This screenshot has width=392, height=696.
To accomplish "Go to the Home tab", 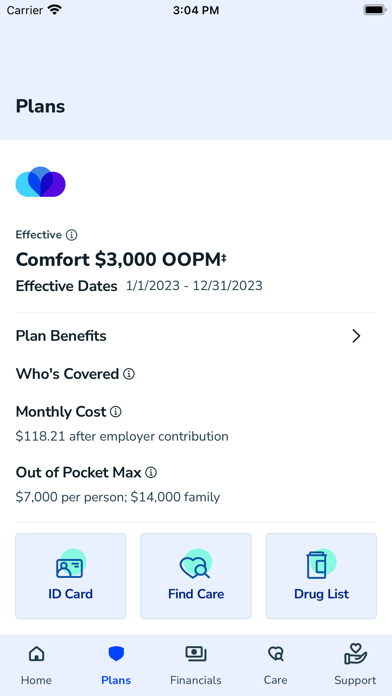I will (36, 665).
